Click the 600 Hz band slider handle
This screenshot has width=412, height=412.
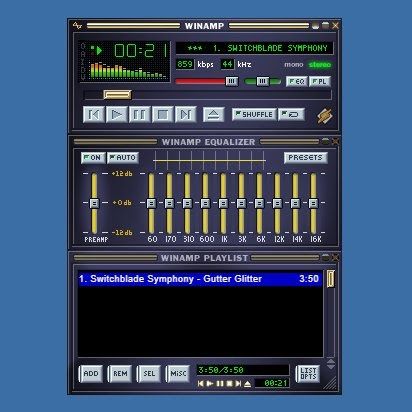click(205, 203)
